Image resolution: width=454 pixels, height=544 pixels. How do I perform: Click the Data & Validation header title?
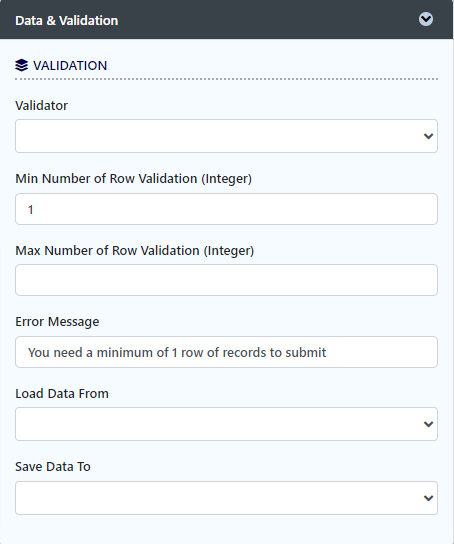click(x=67, y=20)
